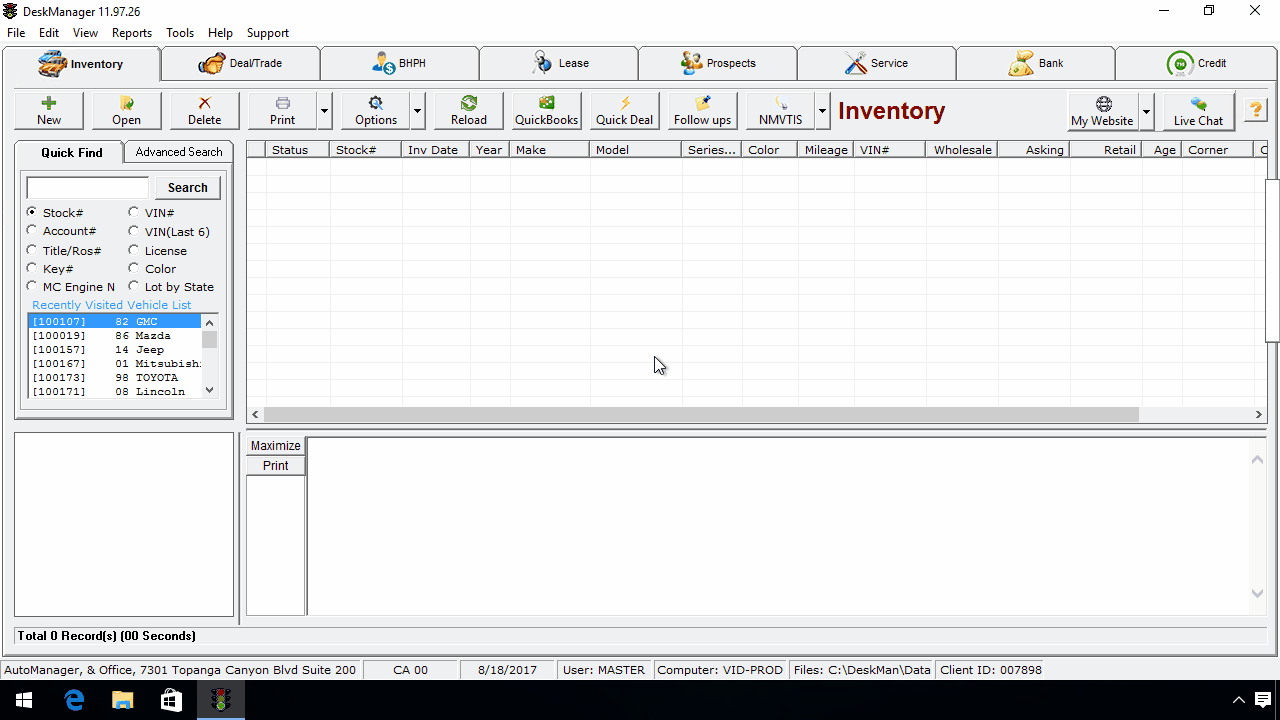Expand the NMVTIS dropdown arrow
Viewport: 1280px width, 720px height.
(822, 111)
